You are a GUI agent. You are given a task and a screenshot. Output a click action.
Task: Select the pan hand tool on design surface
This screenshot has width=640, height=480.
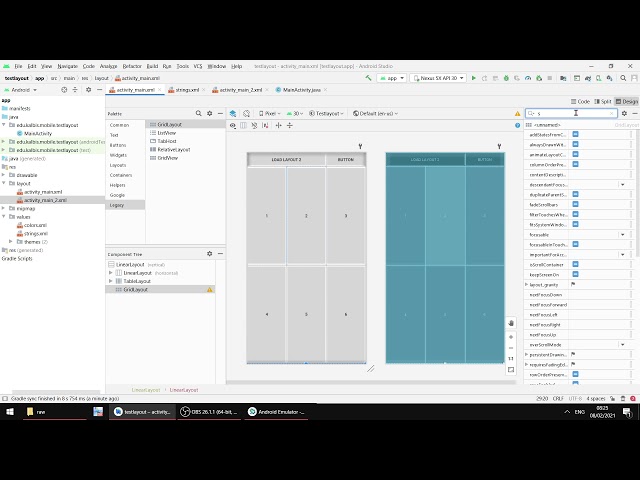[511, 323]
